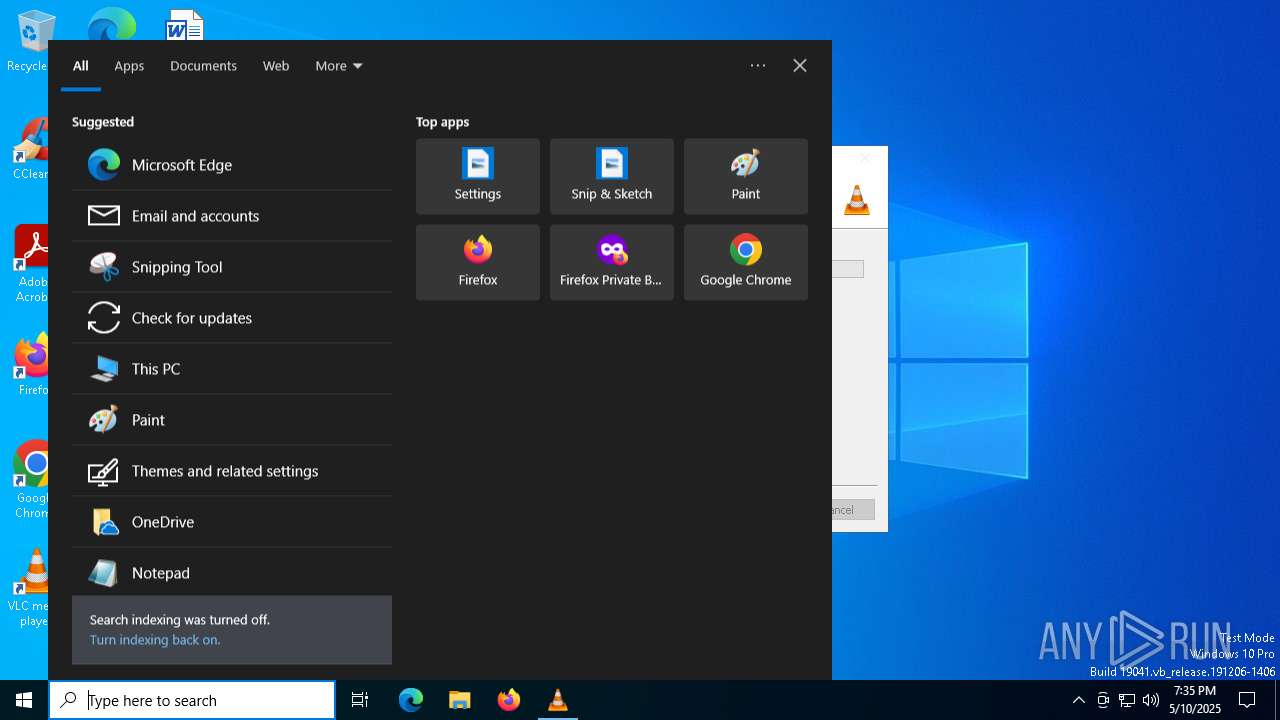Launch Paint from suggested list
The image size is (1280, 720).
click(232, 420)
